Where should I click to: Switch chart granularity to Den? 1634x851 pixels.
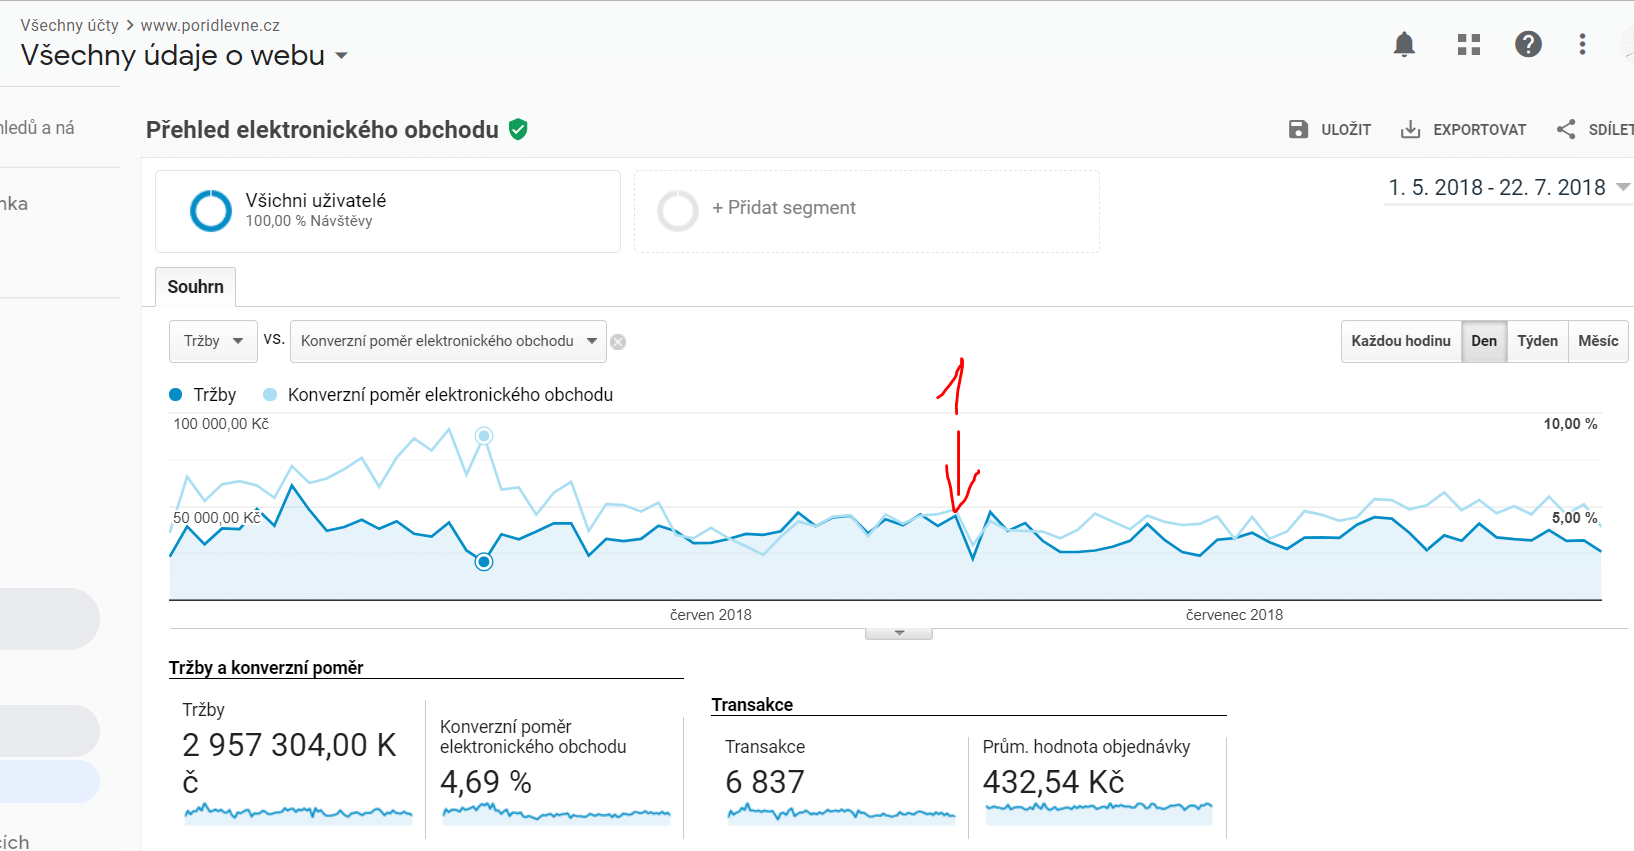(1484, 341)
